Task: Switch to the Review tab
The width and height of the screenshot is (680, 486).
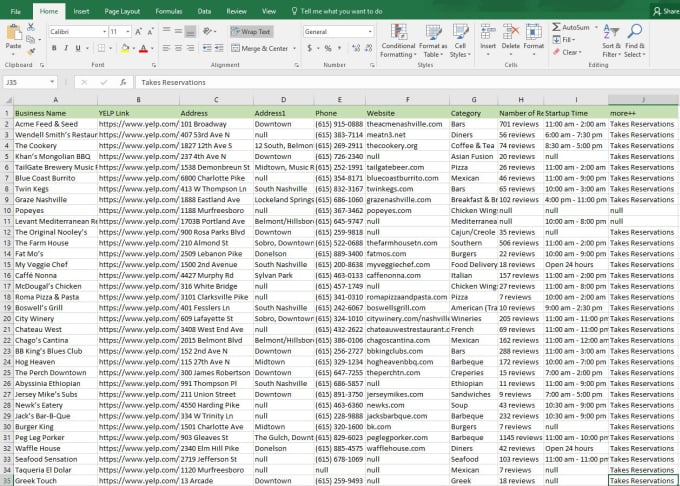Action: coord(236,11)
